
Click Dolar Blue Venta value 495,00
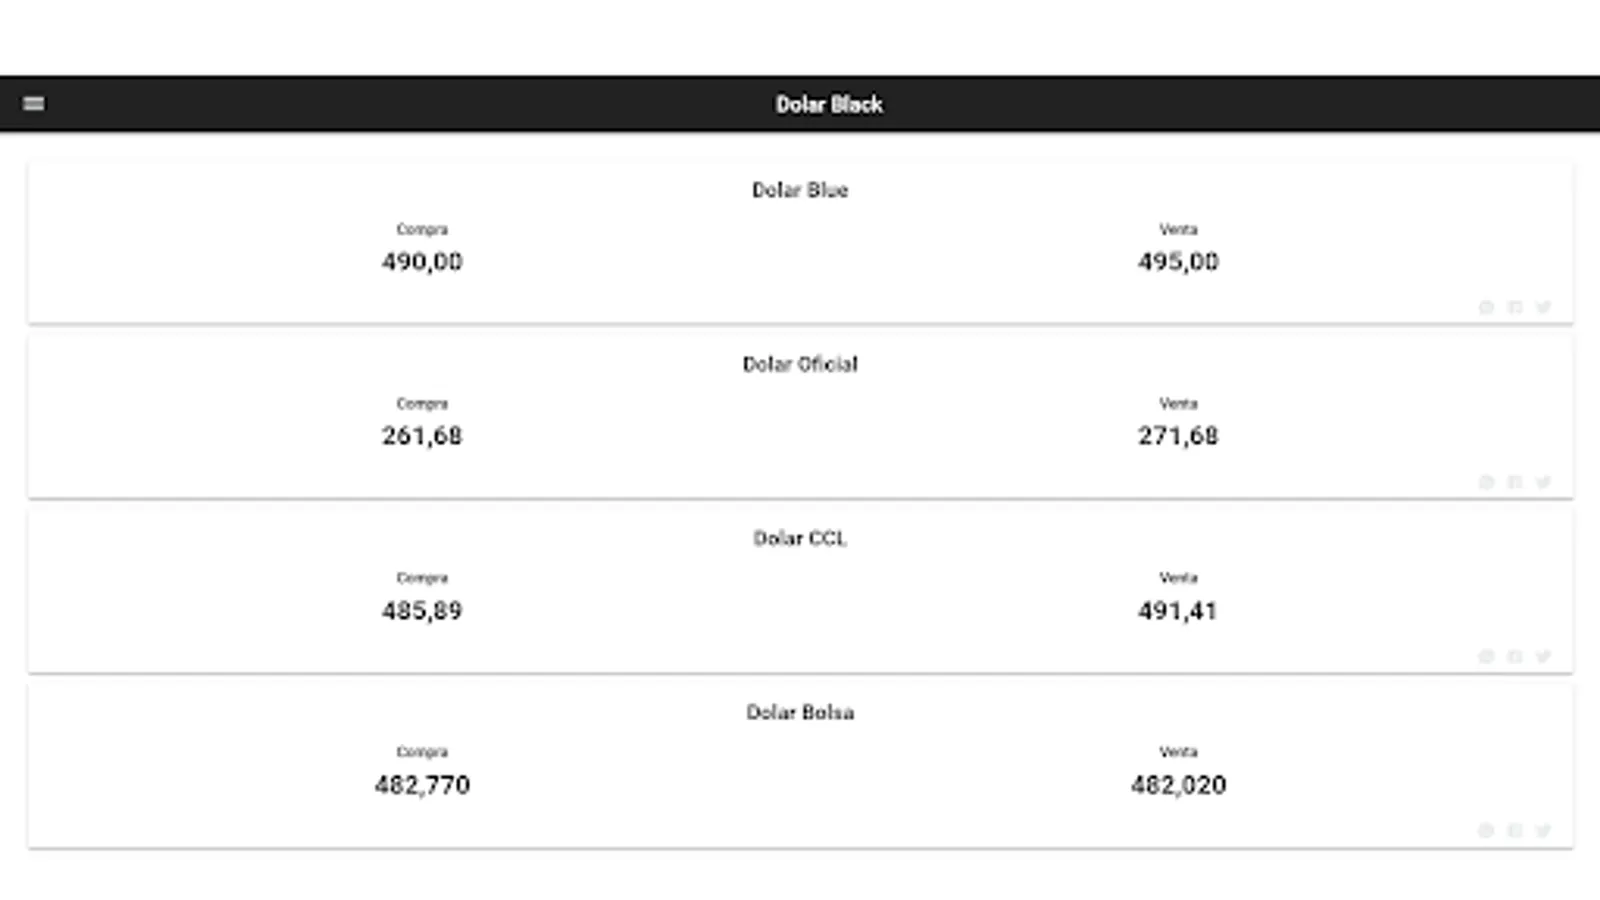[x=1178, y=262]
